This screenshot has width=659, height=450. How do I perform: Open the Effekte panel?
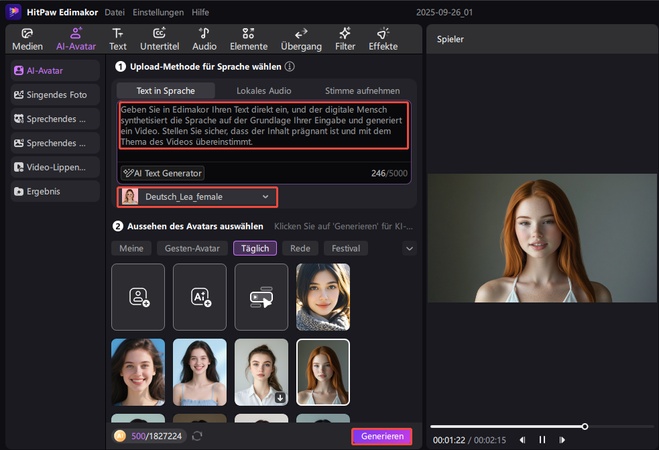(382, 39)
